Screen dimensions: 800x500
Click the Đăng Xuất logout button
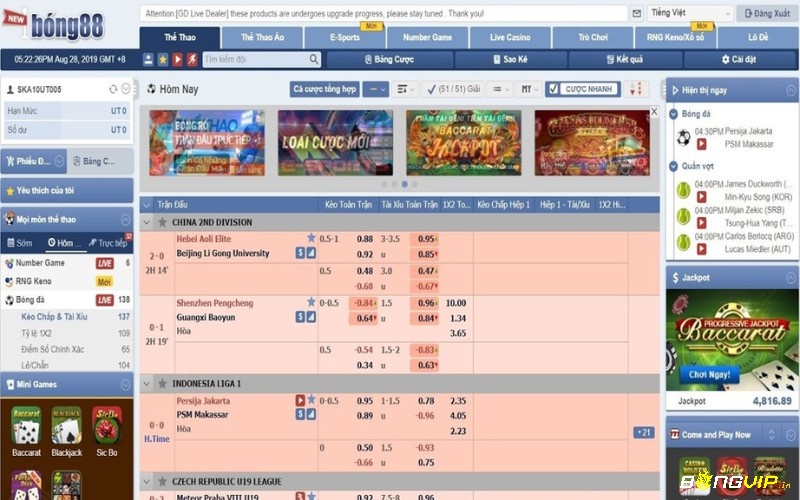point(768,13)
